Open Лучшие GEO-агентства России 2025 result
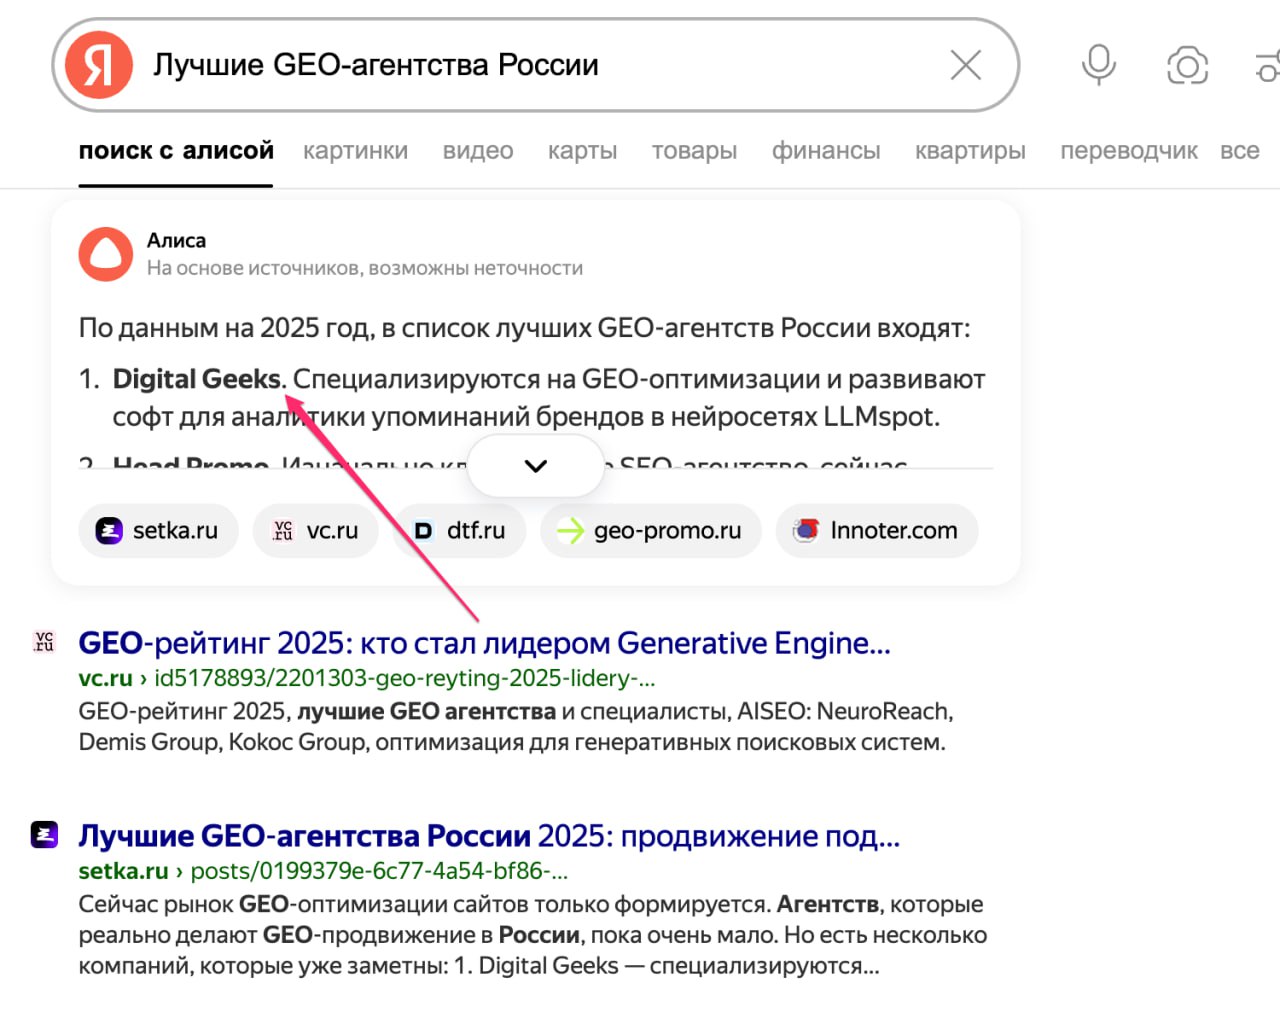Viewport: 1280px width, 1024px height. point(490,836)
